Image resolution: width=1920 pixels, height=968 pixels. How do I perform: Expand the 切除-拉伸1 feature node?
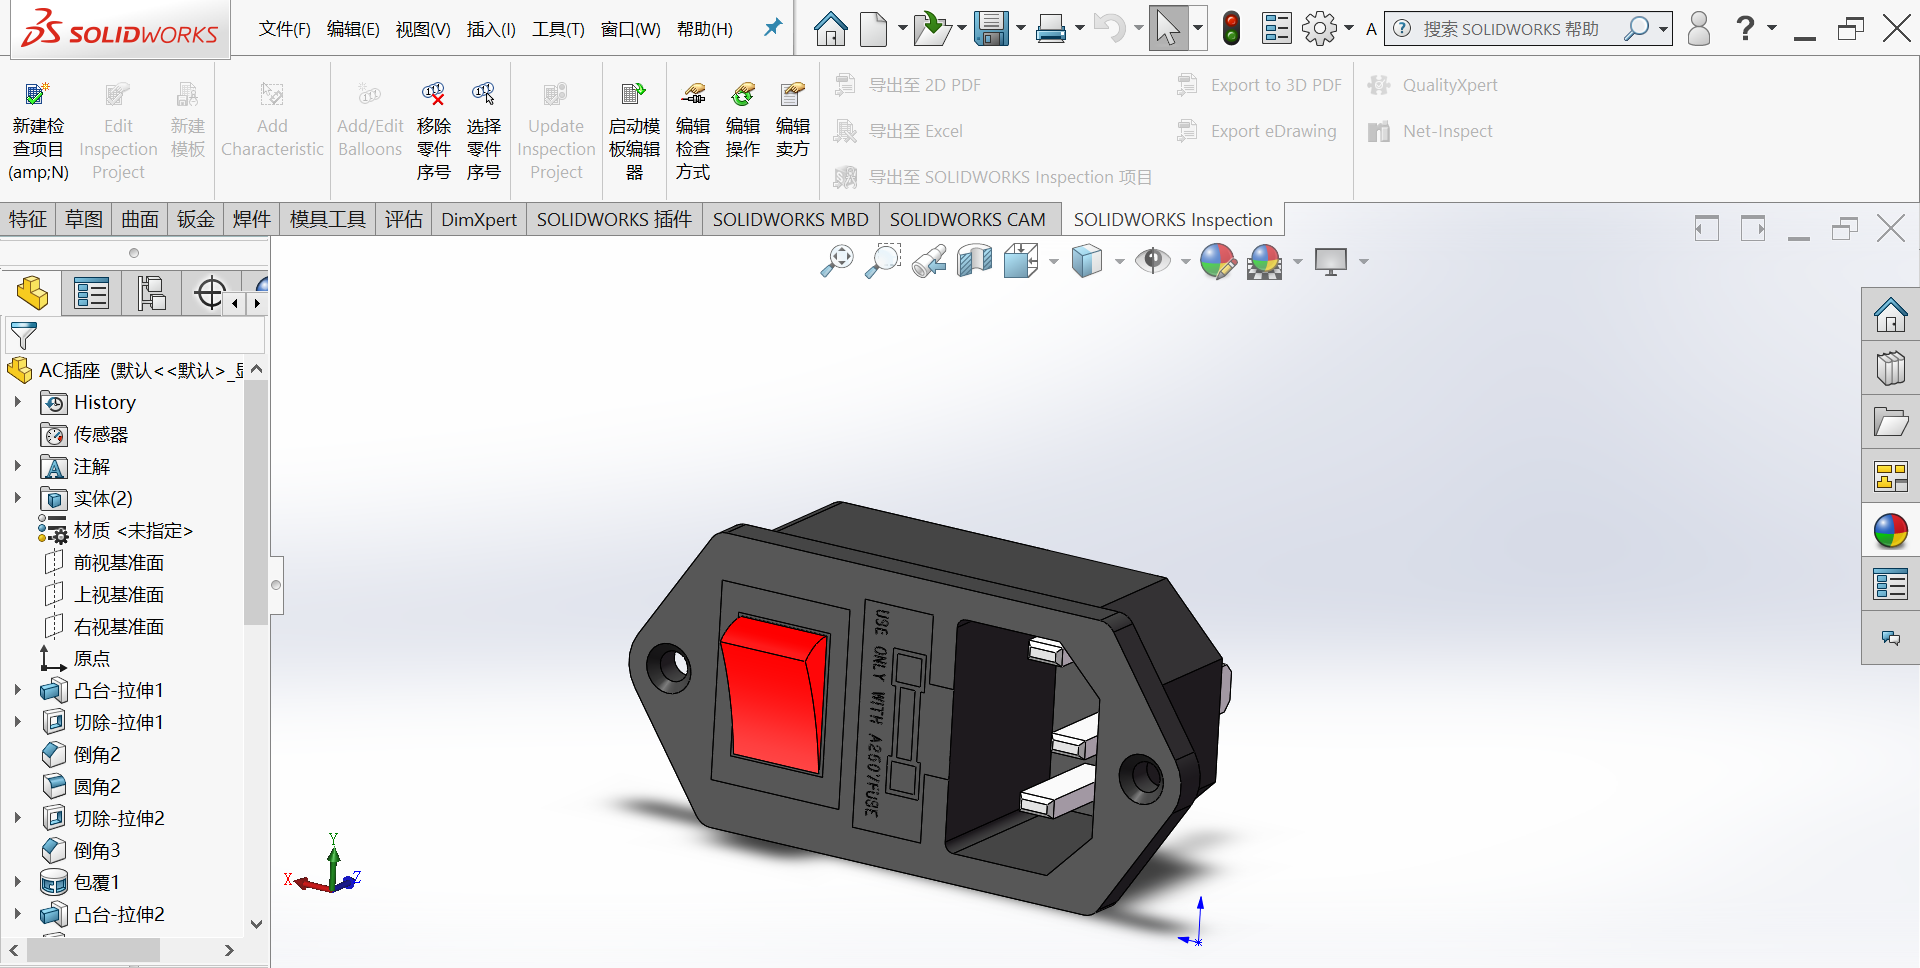(x=17, y=722)
